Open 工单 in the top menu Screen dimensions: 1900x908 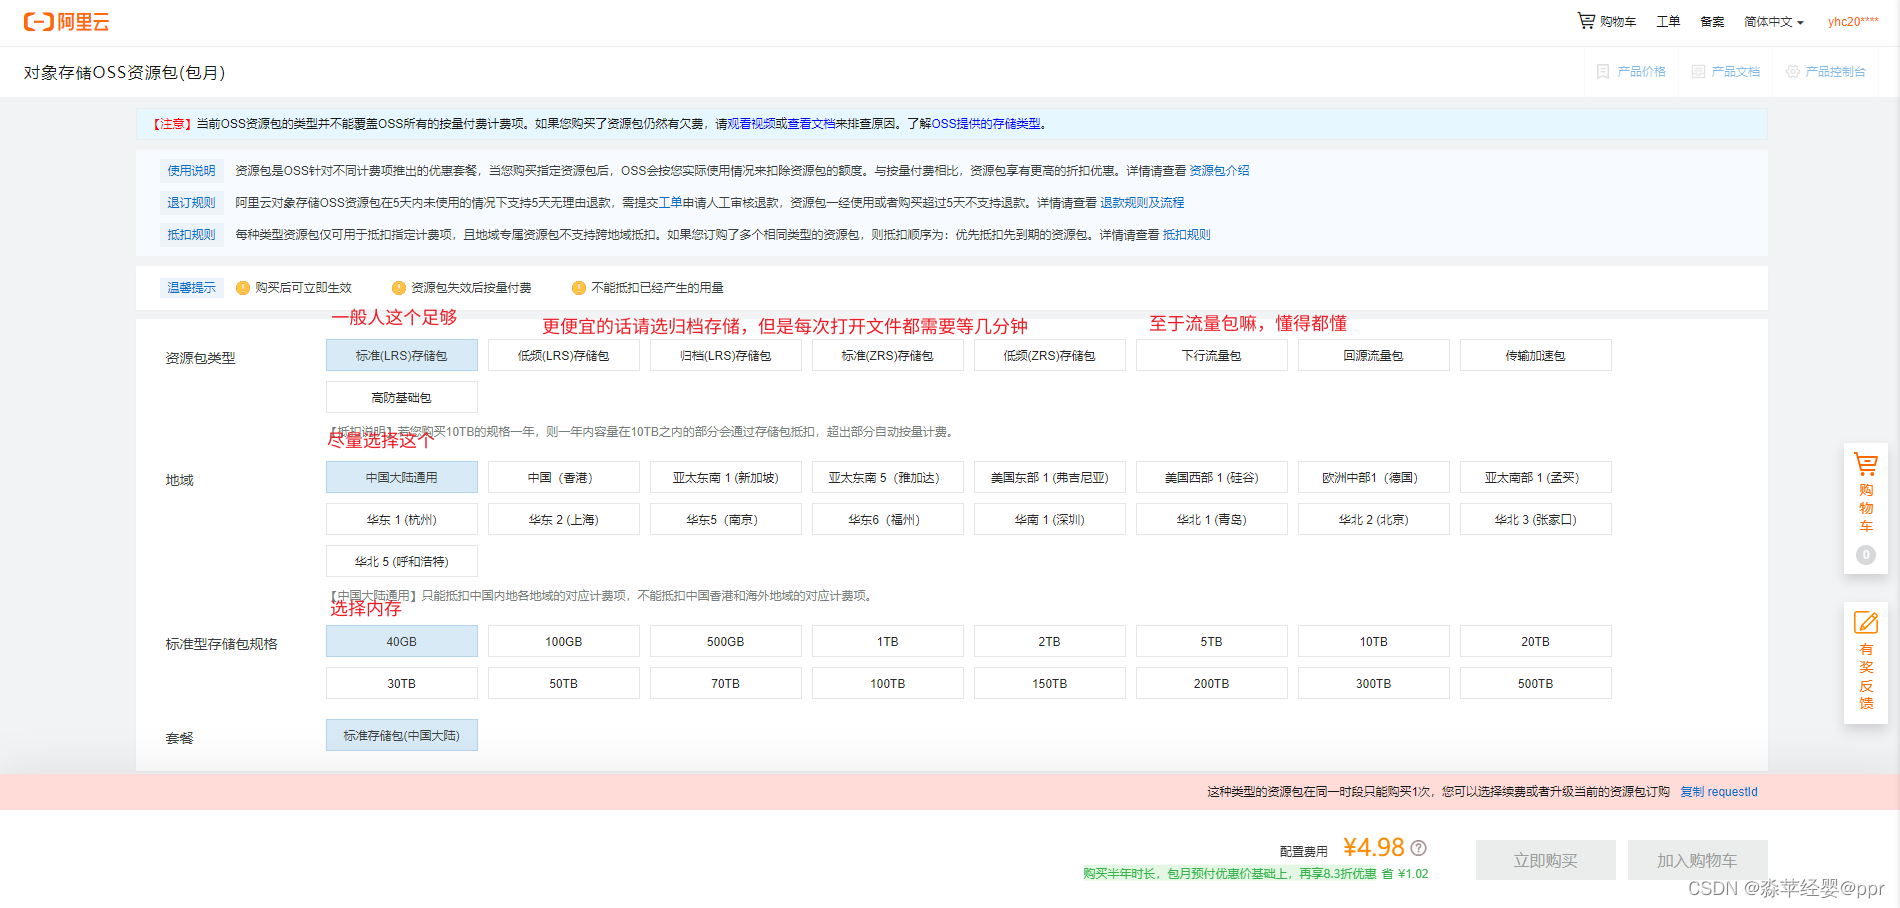click(x=1668, y=22)
